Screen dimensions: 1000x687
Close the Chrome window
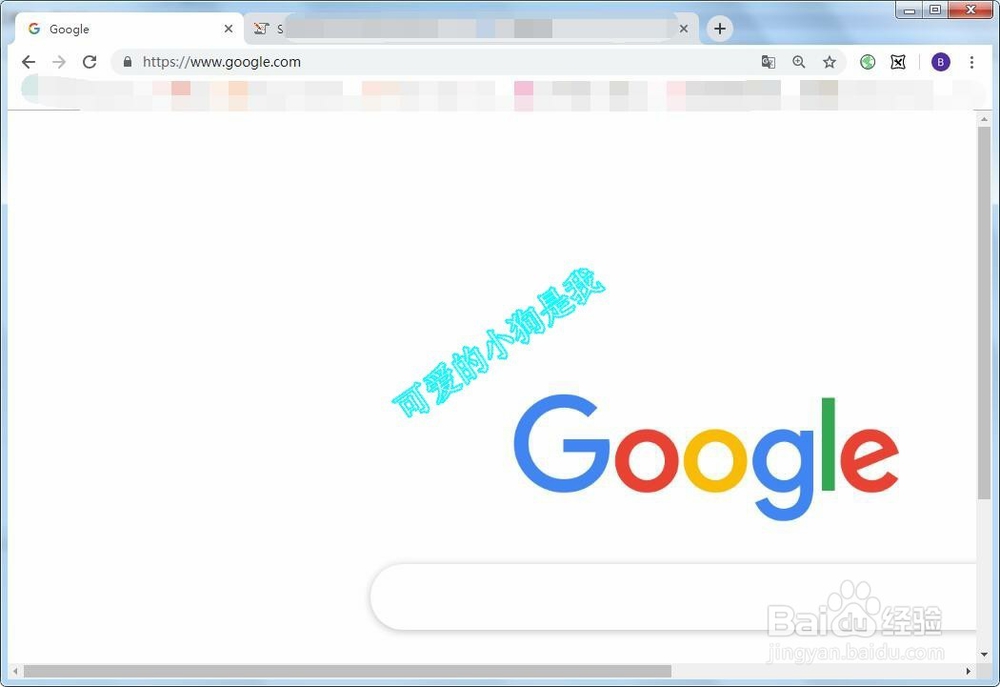click(971, 10)
